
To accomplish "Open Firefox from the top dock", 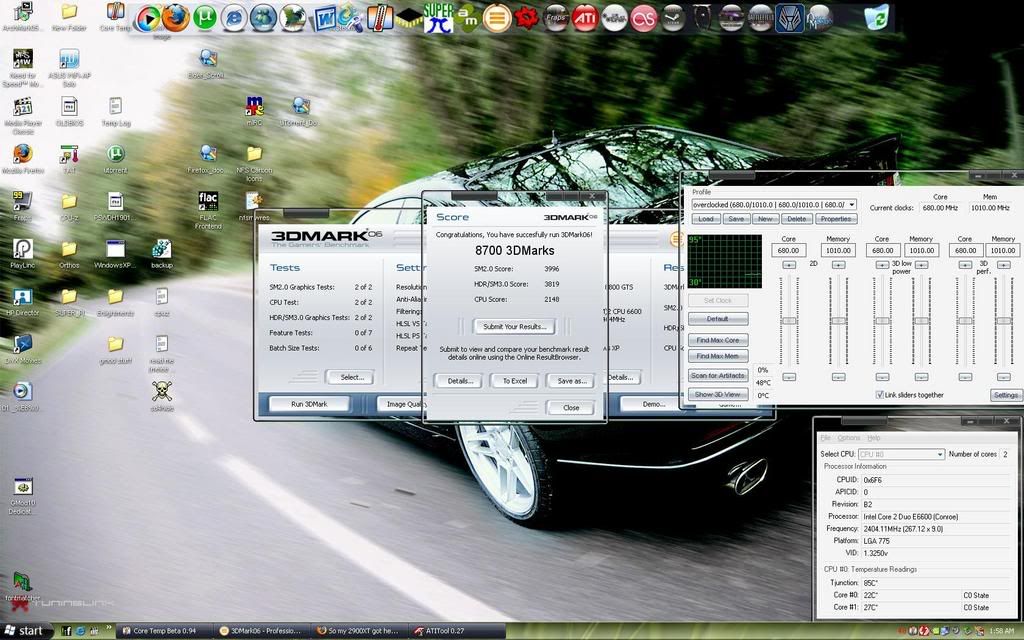I will pyautogui.click(x=176, y=18).
